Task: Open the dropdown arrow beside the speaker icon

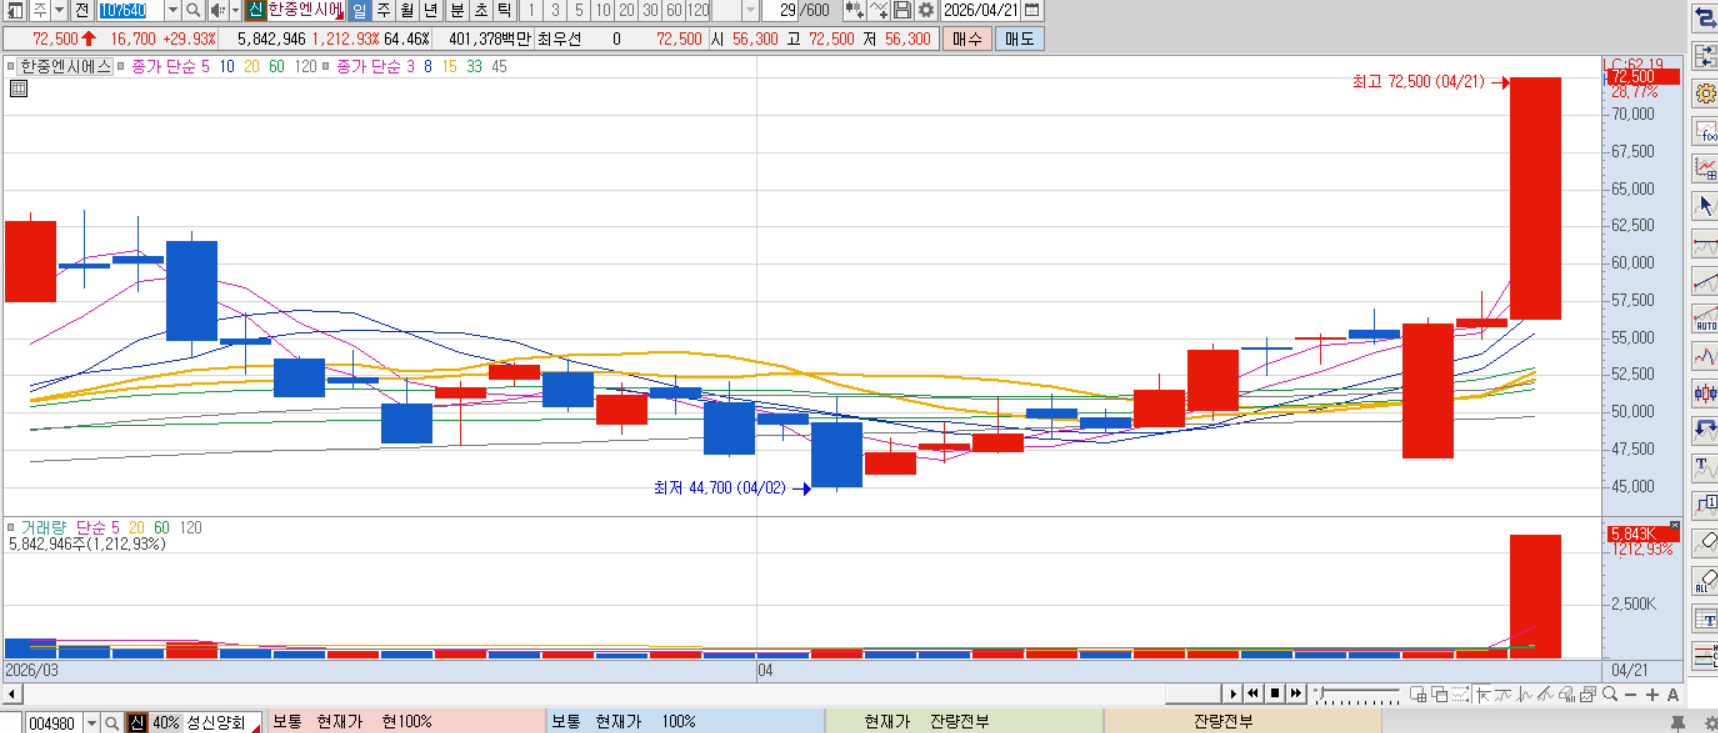Action: click(x=235, y=10)
